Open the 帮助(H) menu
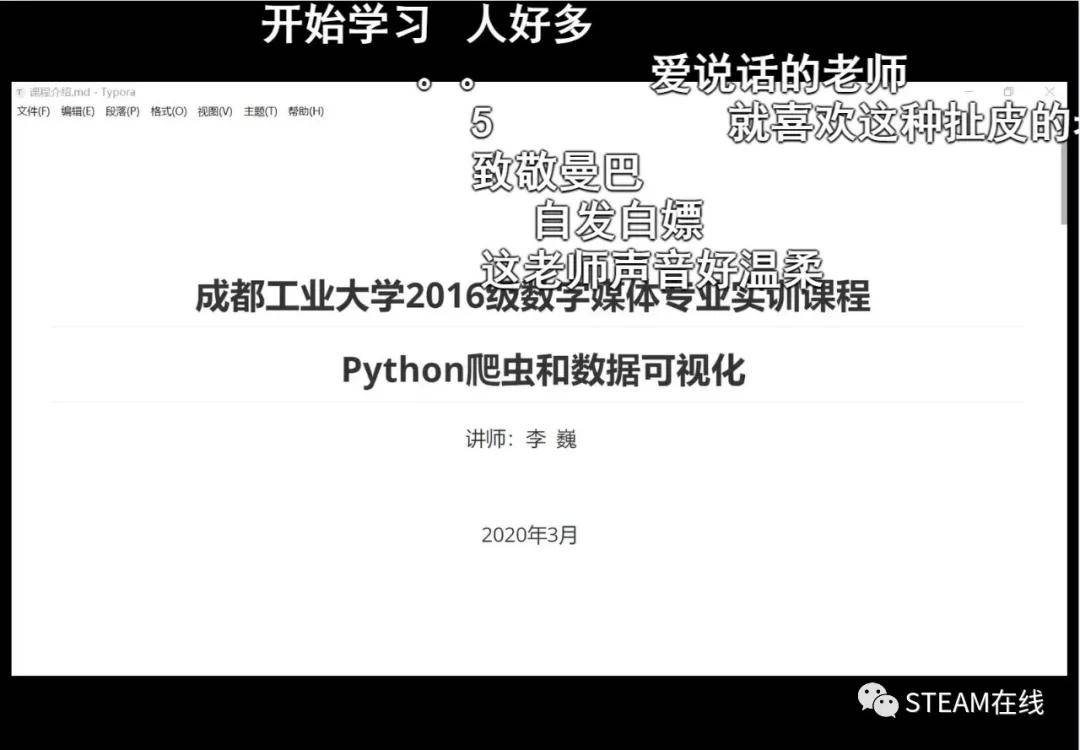Image resolution: width=1080 pixels, height=750 pixels. [x=306, y=111]
